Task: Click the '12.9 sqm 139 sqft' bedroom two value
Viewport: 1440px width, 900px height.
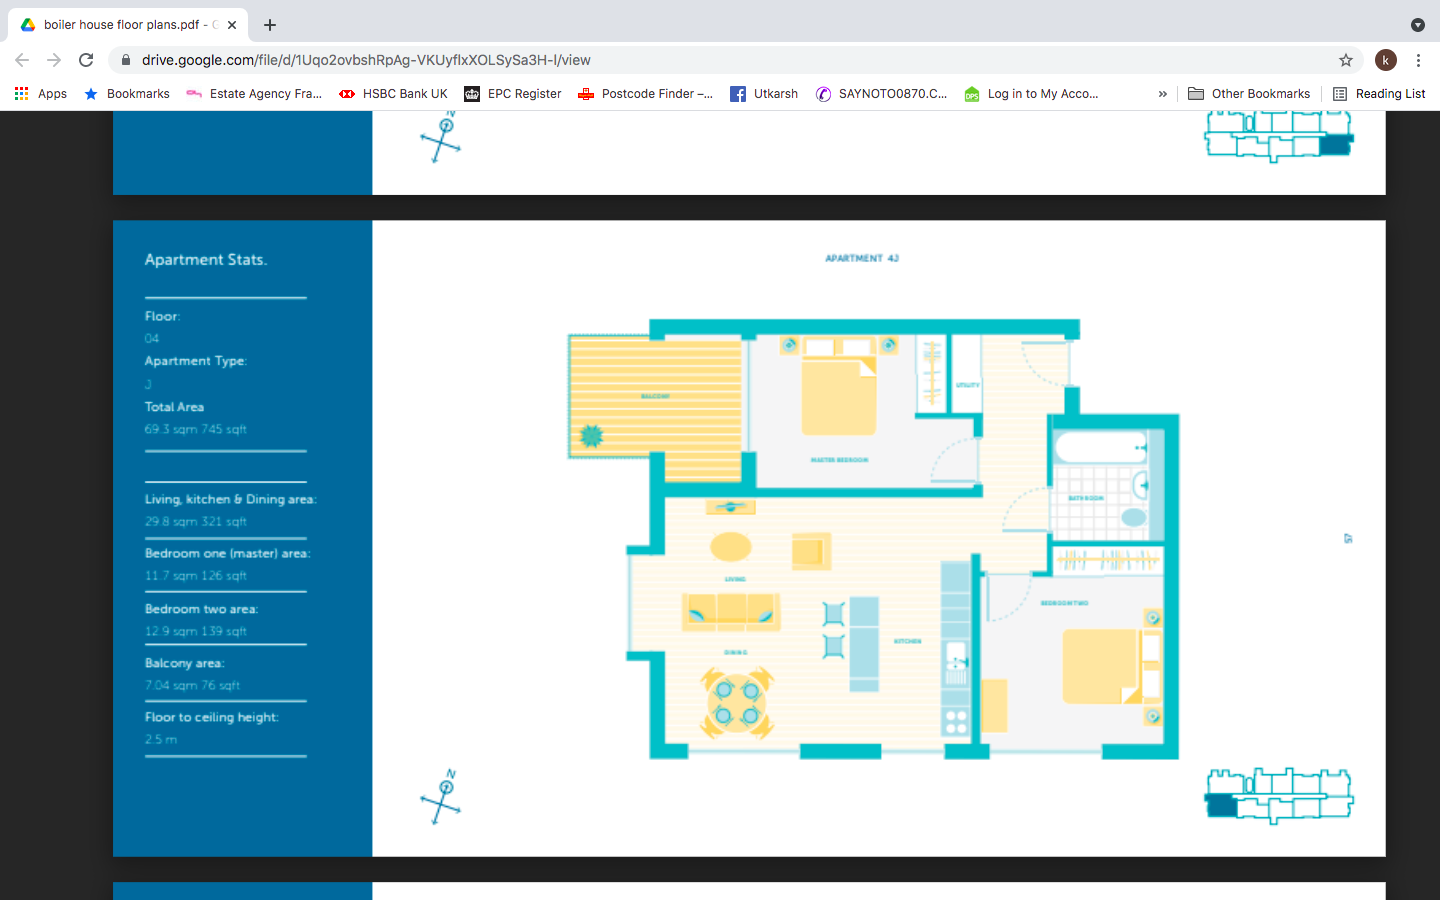Action: tap(195, 632)
